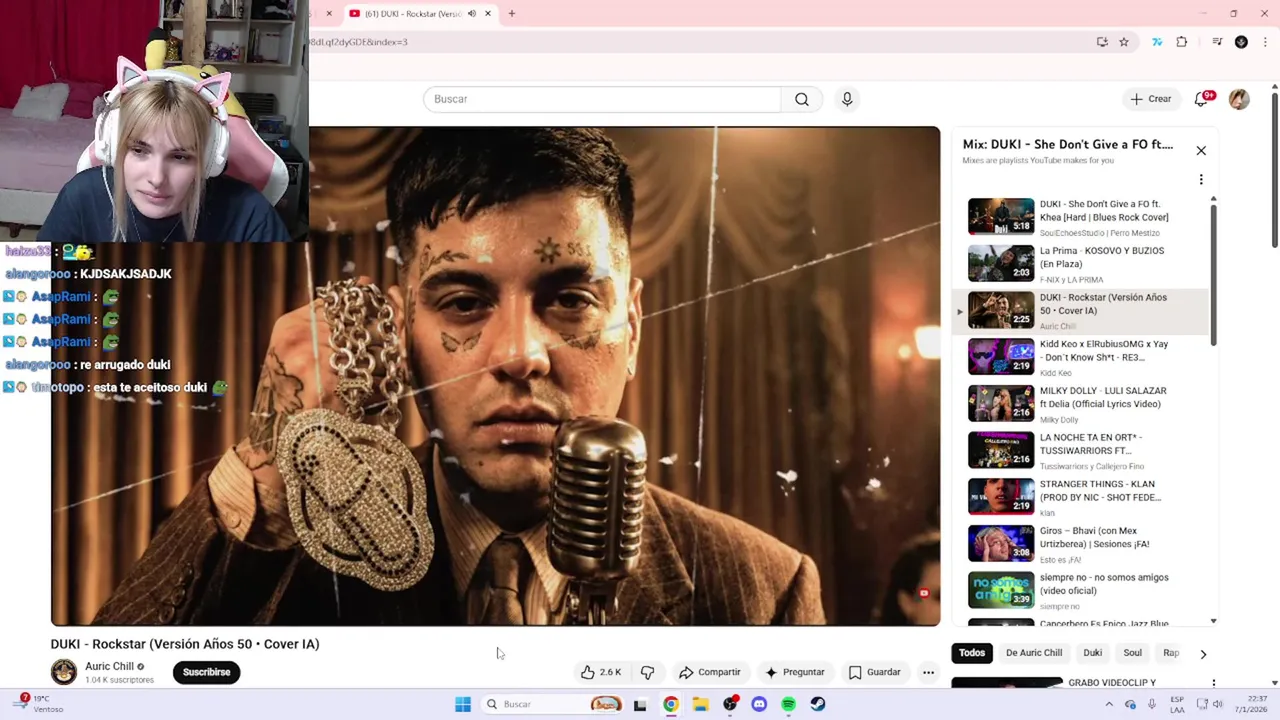Bookmark this page with the star icon
This screenshot has height=720, width=1280.
tap(1124, 42)
